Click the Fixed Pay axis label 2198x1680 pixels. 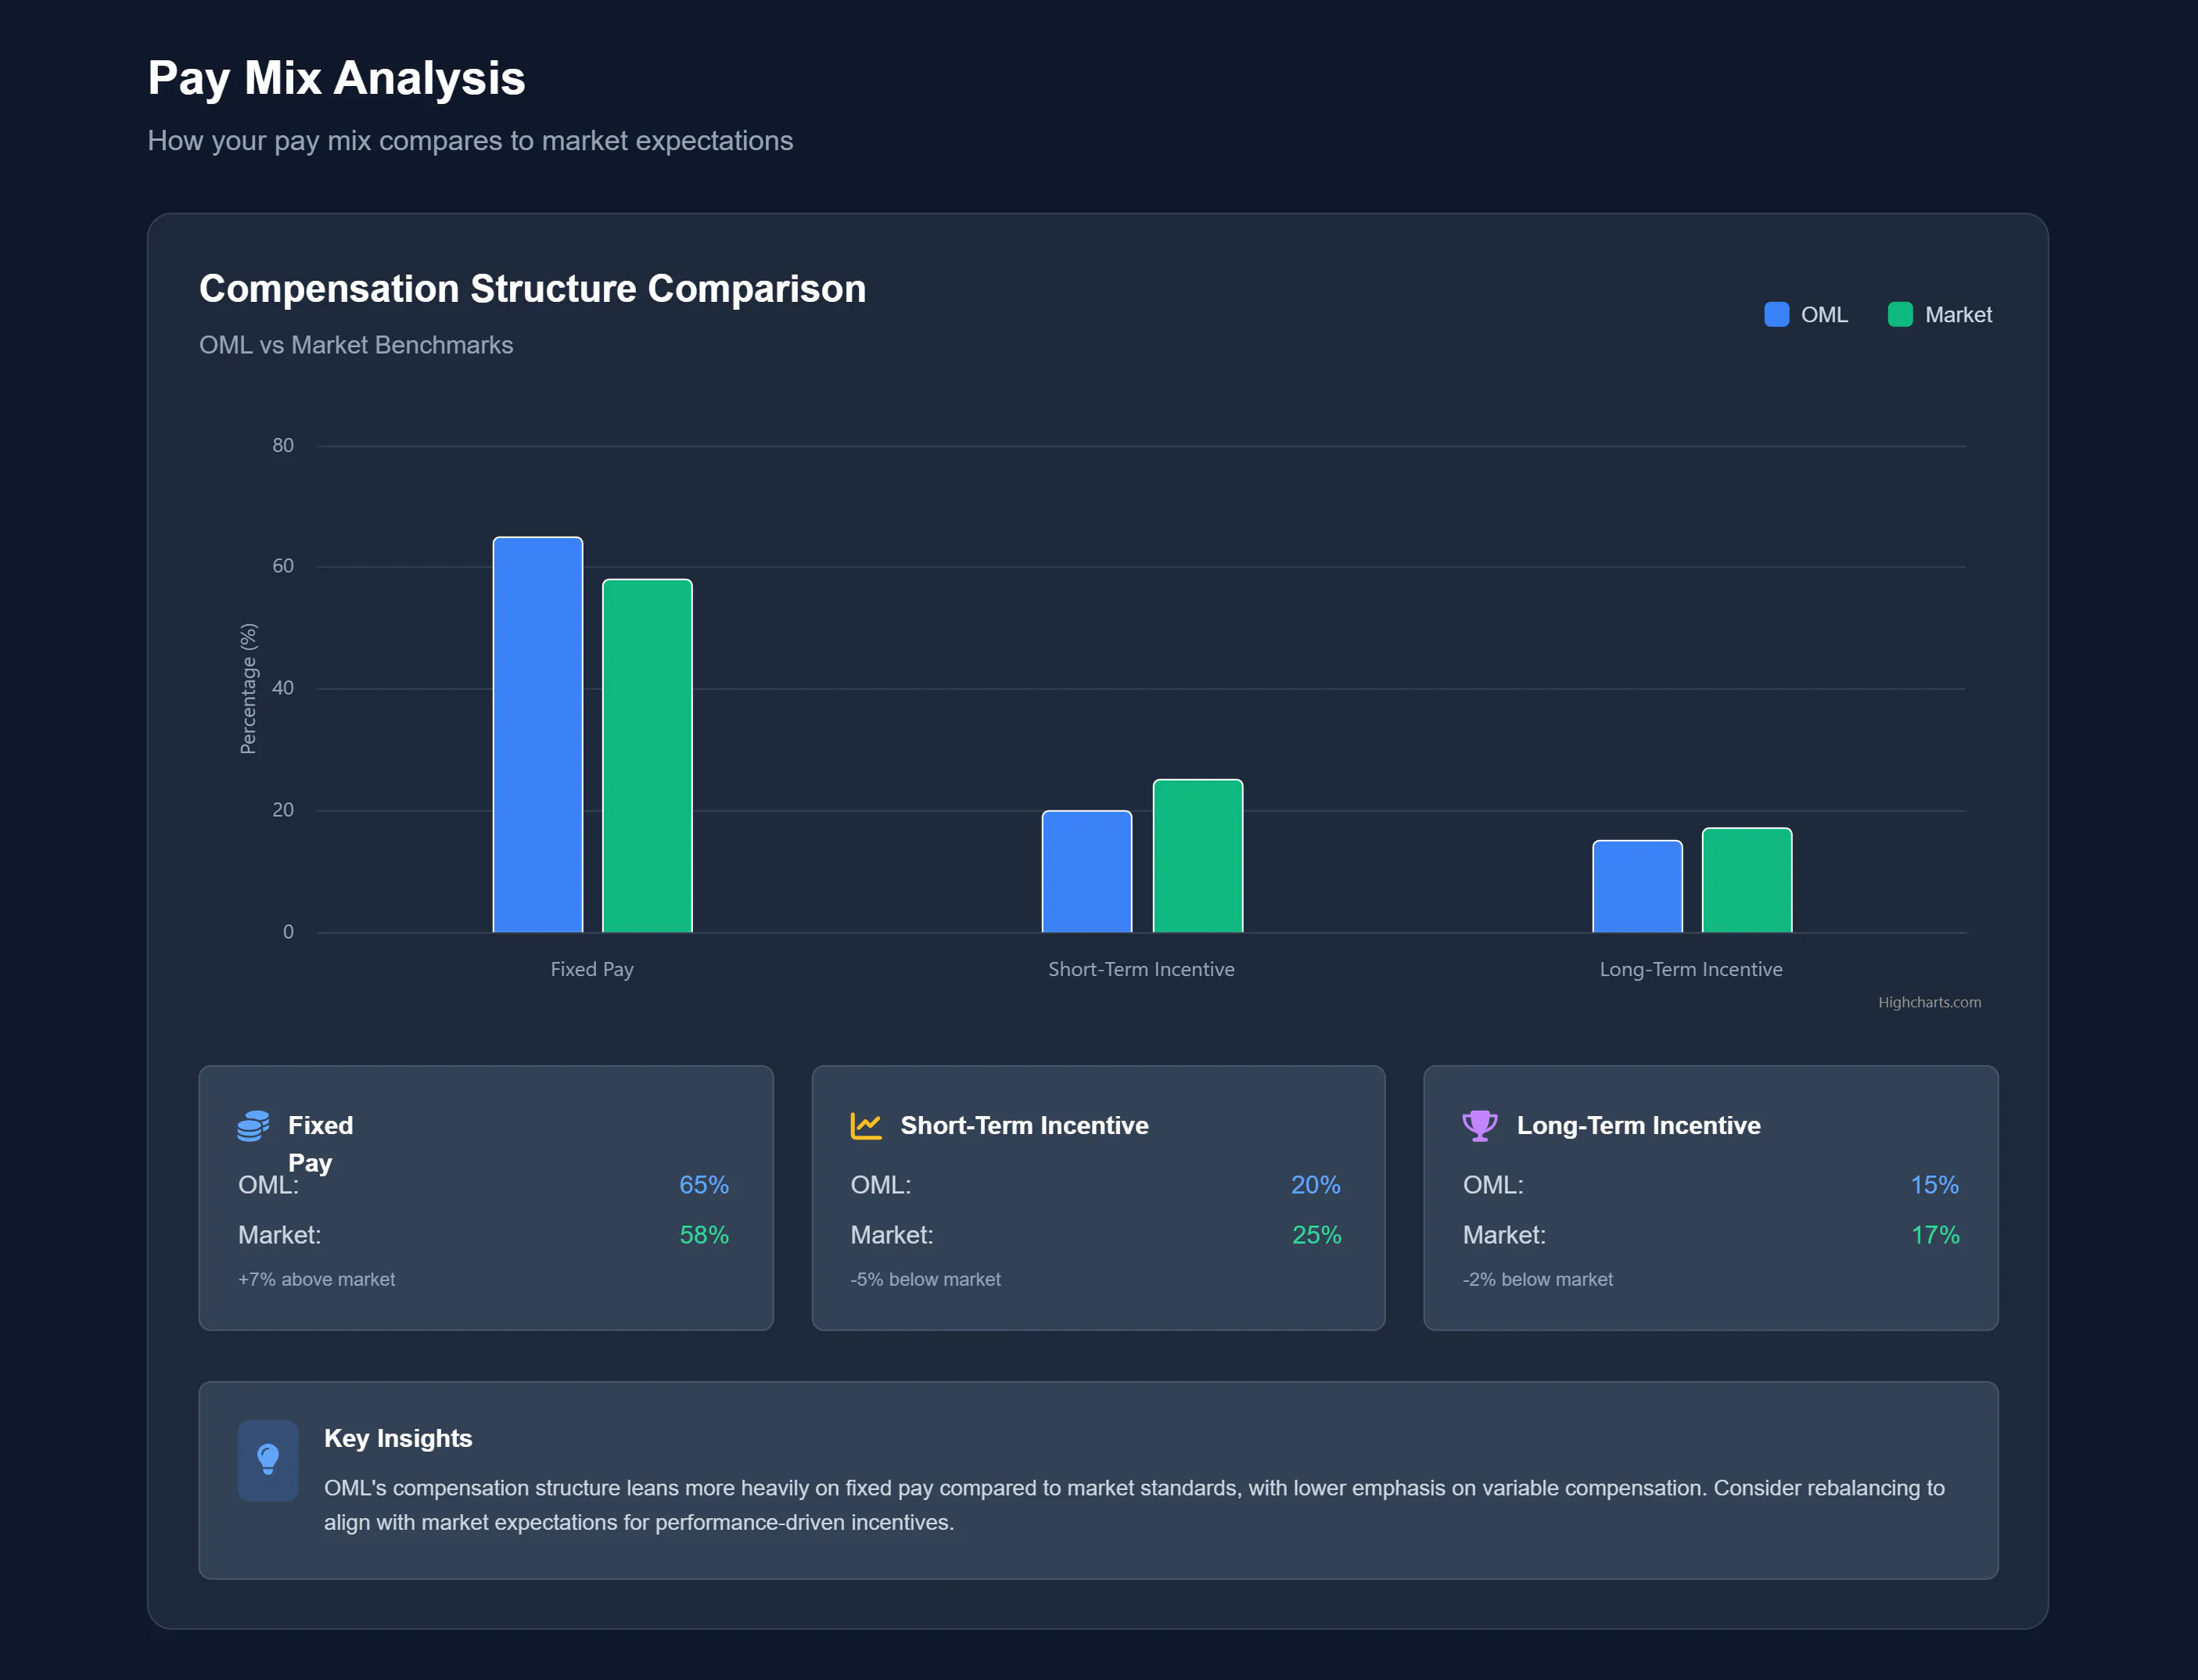(592, 969)
